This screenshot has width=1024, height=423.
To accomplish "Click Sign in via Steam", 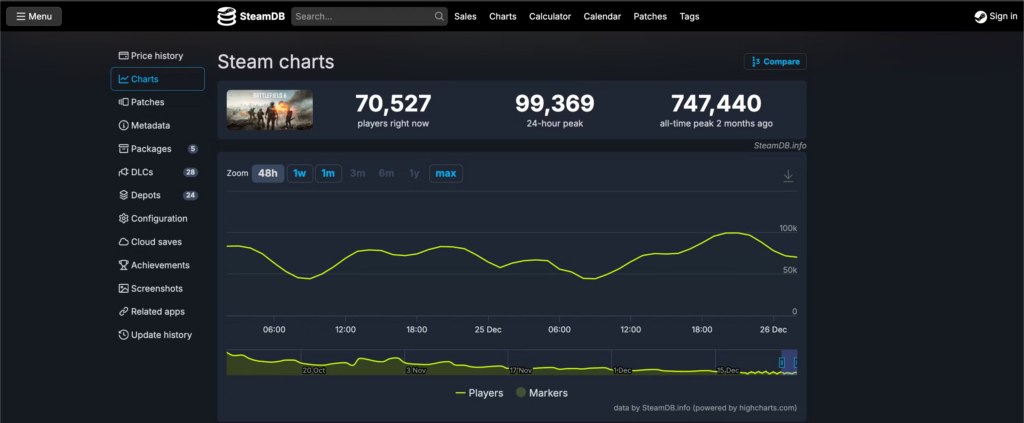I will click(x=996, y=16).
